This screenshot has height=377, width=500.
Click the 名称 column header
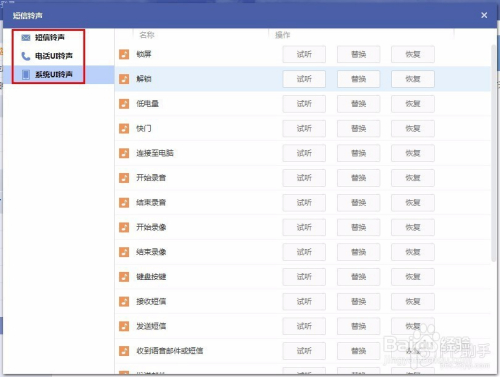point(147,35)
